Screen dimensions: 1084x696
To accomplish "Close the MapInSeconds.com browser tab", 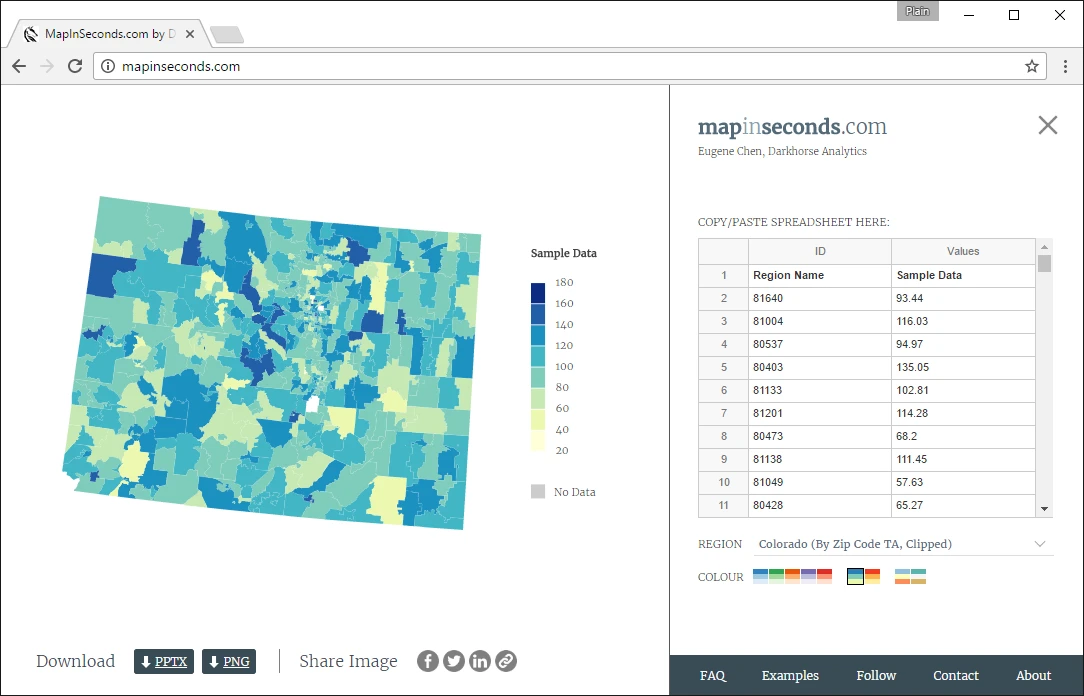I will click(189, 34).
